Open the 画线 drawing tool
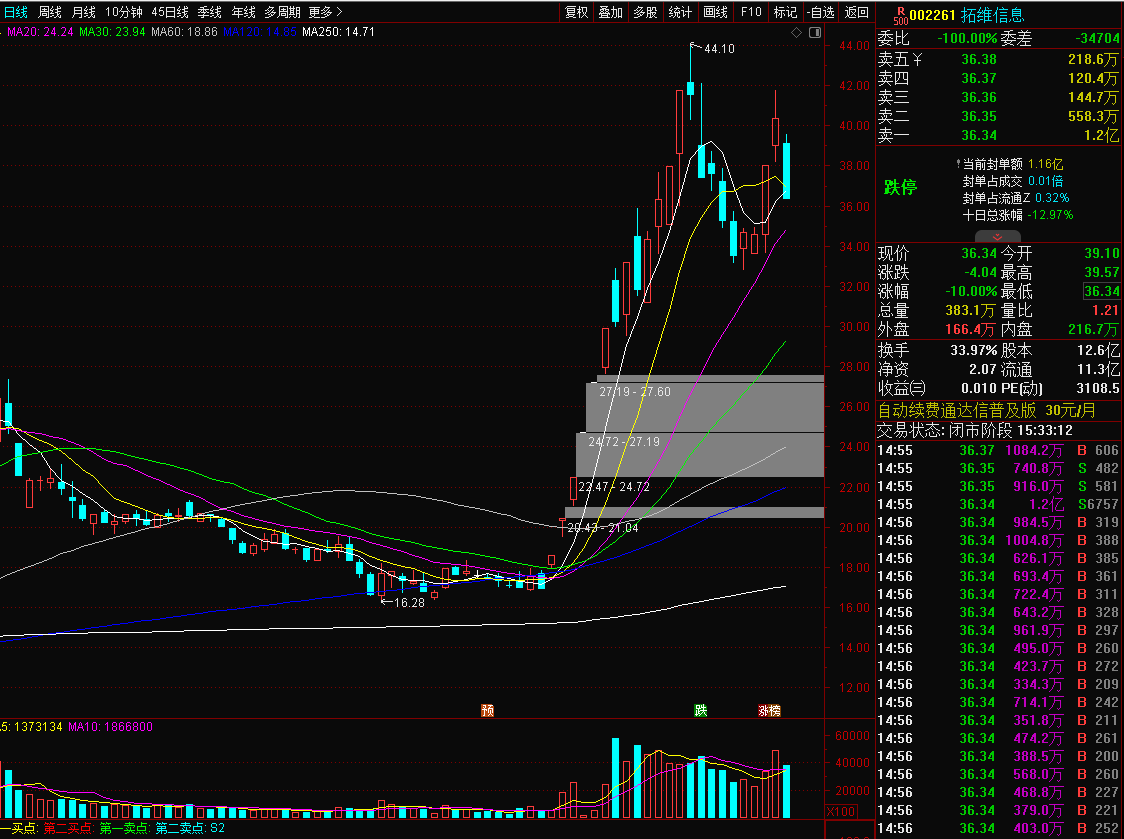 pos(715,12)
